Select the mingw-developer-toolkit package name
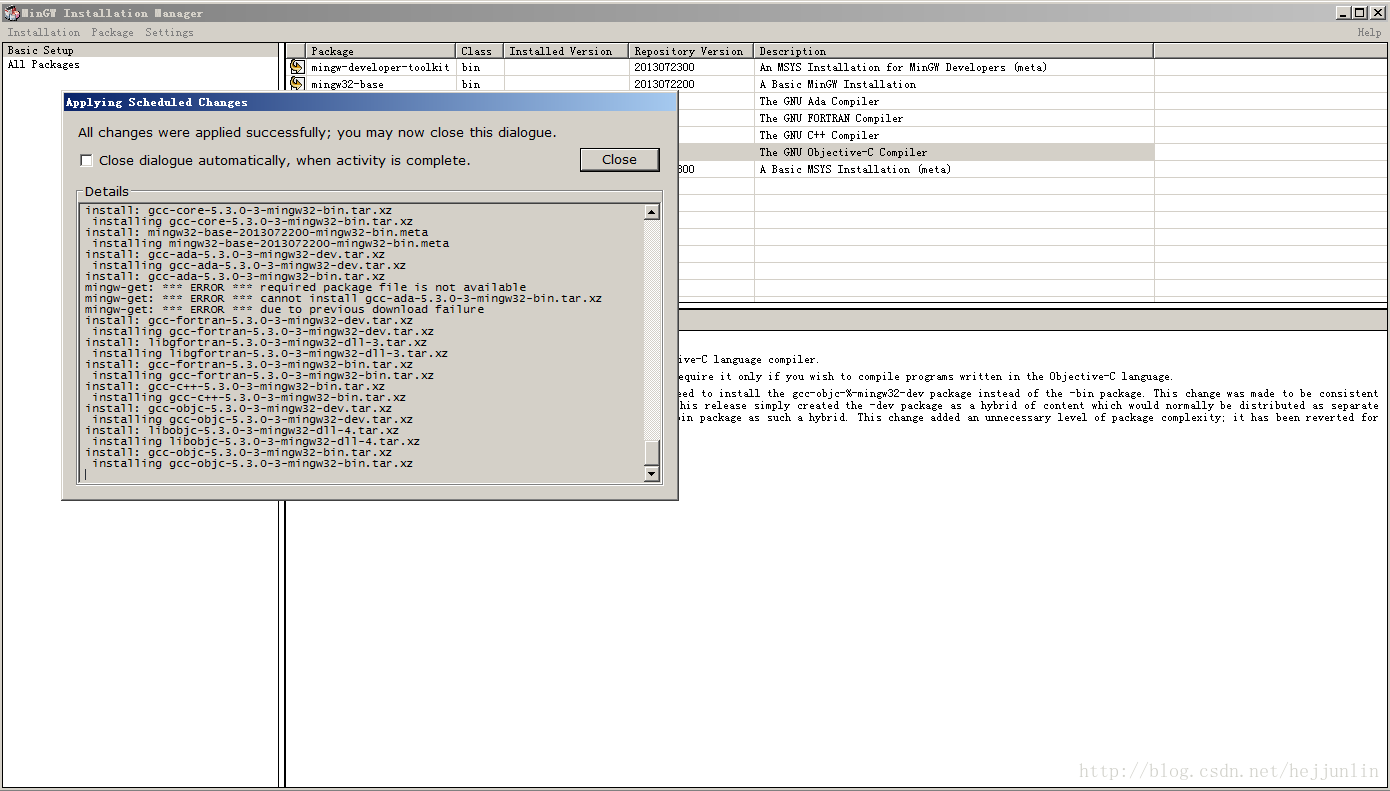 pyautogui.click(x=380, y=67)
